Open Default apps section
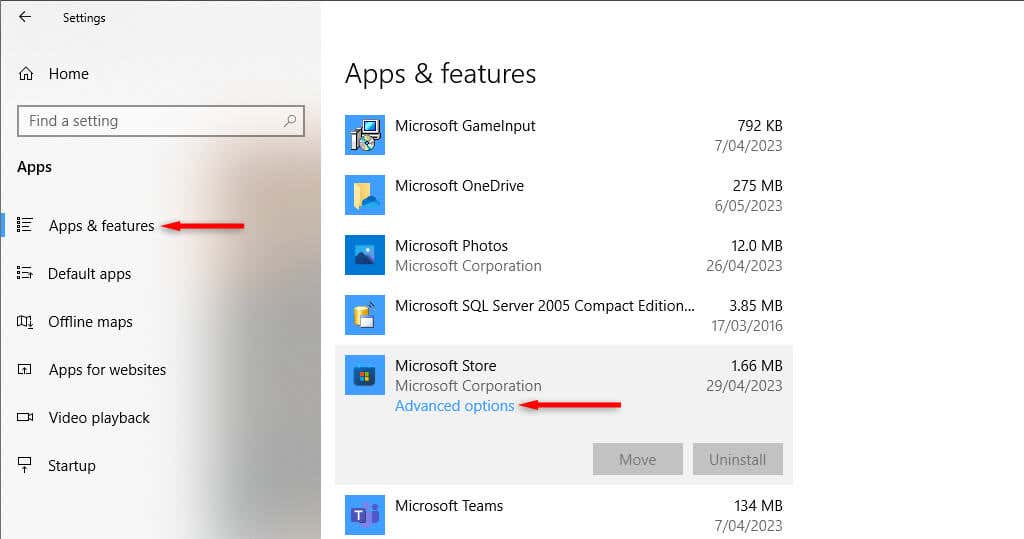This screenshot has height=539, width=1024. tap(89, 274)
